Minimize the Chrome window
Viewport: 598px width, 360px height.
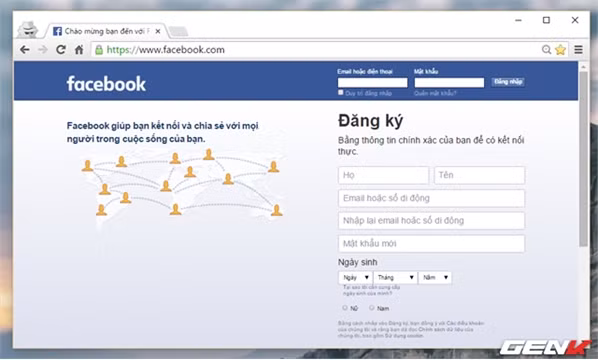click(518, 20)
